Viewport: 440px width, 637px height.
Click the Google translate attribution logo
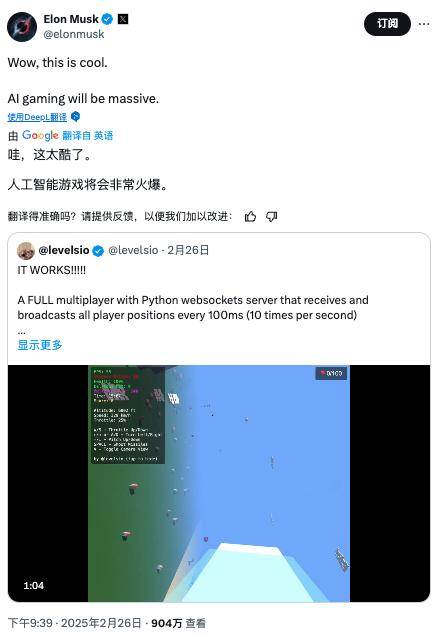tap(40, 135)
